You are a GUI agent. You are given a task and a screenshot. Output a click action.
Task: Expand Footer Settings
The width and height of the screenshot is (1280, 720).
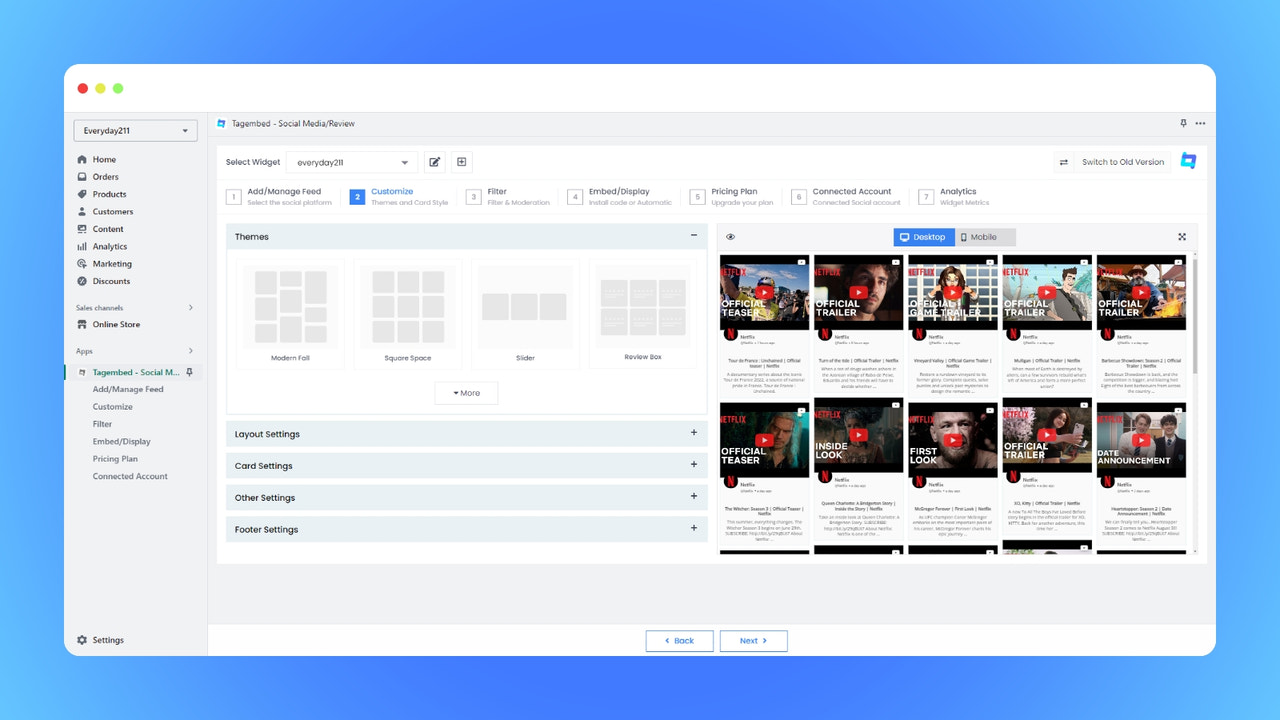pos(467,529)
